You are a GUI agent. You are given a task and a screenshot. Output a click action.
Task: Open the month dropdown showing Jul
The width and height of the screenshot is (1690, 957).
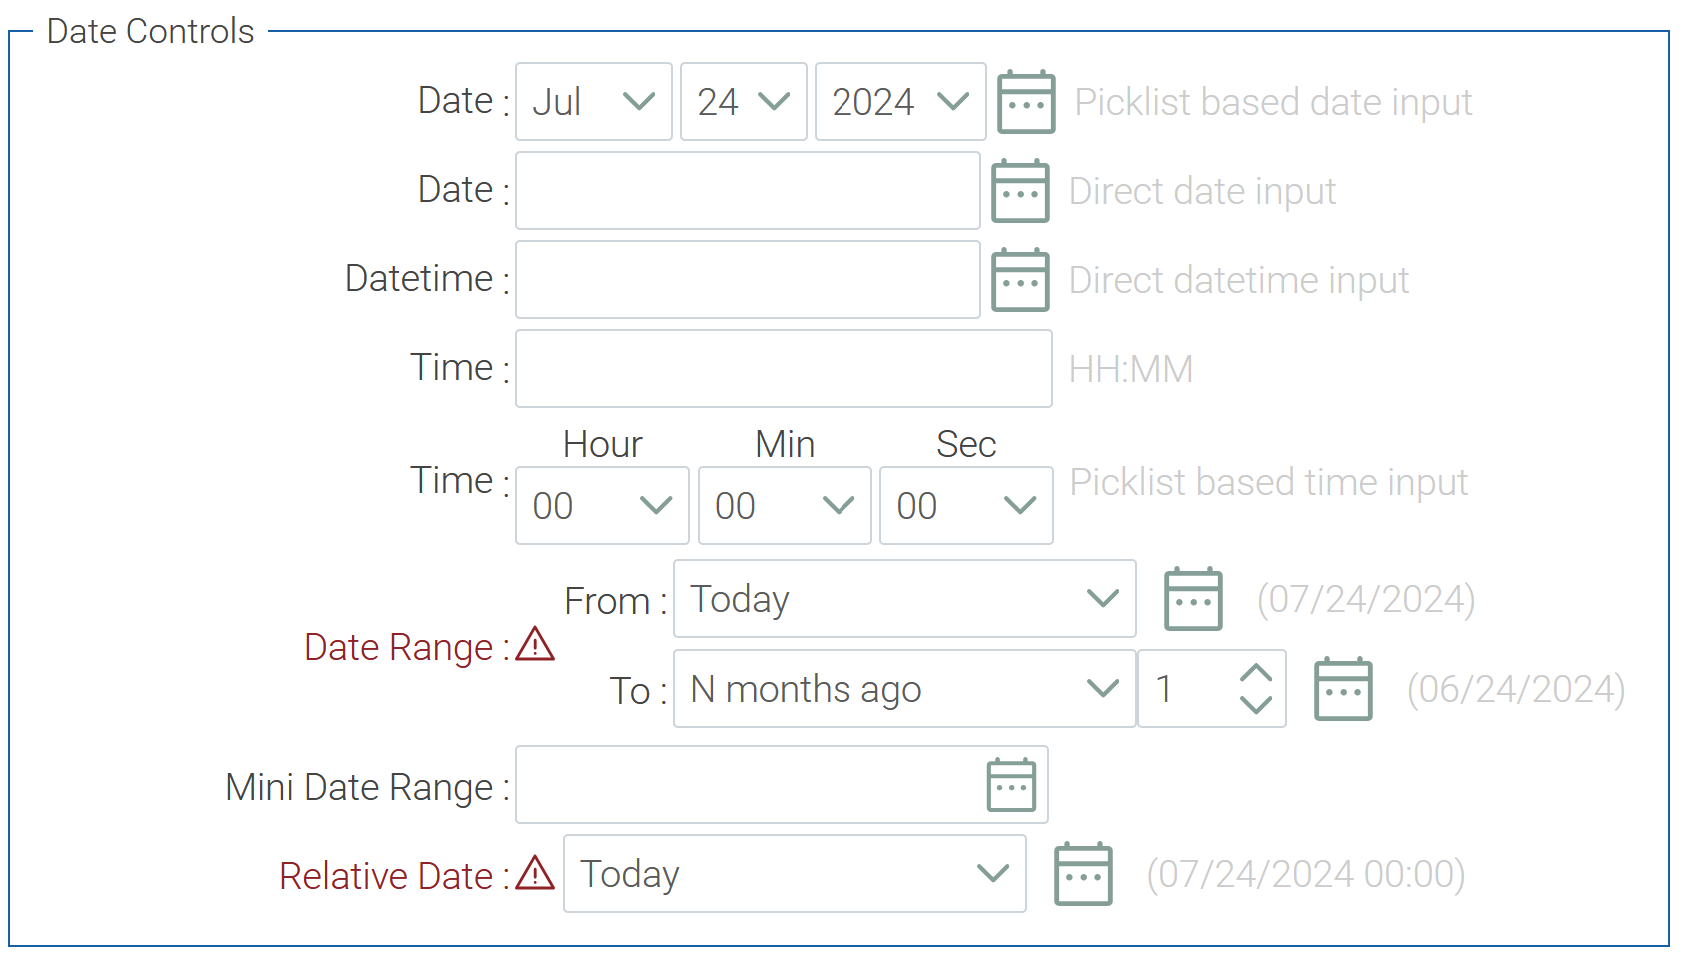tap(594, 102)
